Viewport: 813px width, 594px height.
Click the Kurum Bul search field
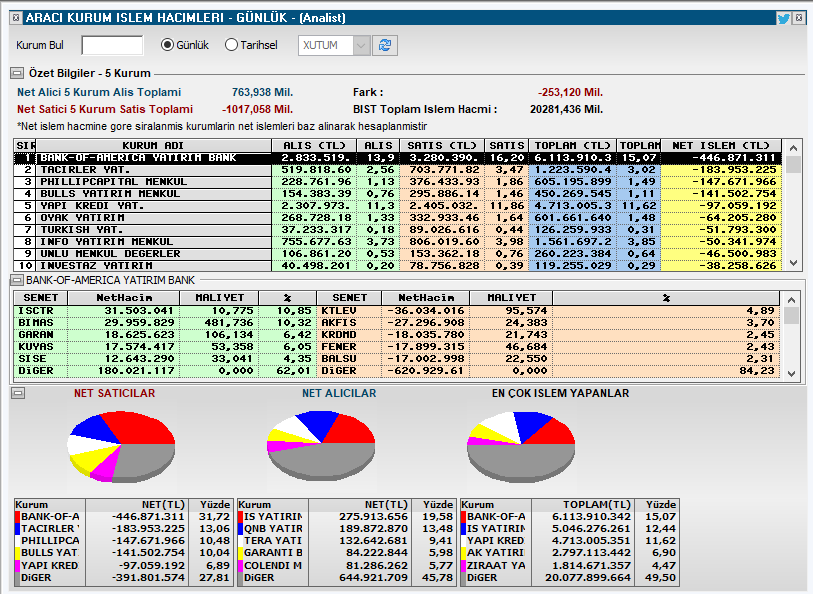click(112, 45)
